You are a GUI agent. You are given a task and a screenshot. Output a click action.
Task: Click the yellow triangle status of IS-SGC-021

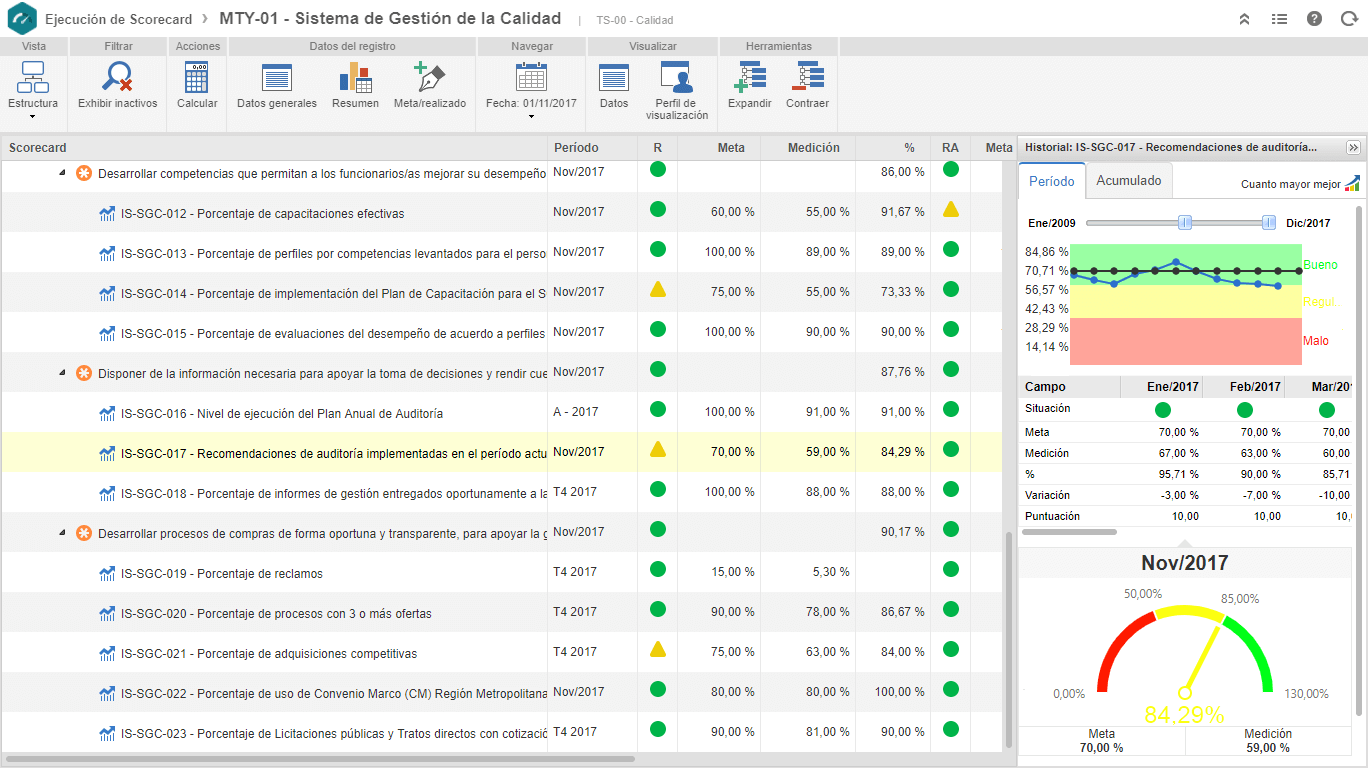[657, 650]
